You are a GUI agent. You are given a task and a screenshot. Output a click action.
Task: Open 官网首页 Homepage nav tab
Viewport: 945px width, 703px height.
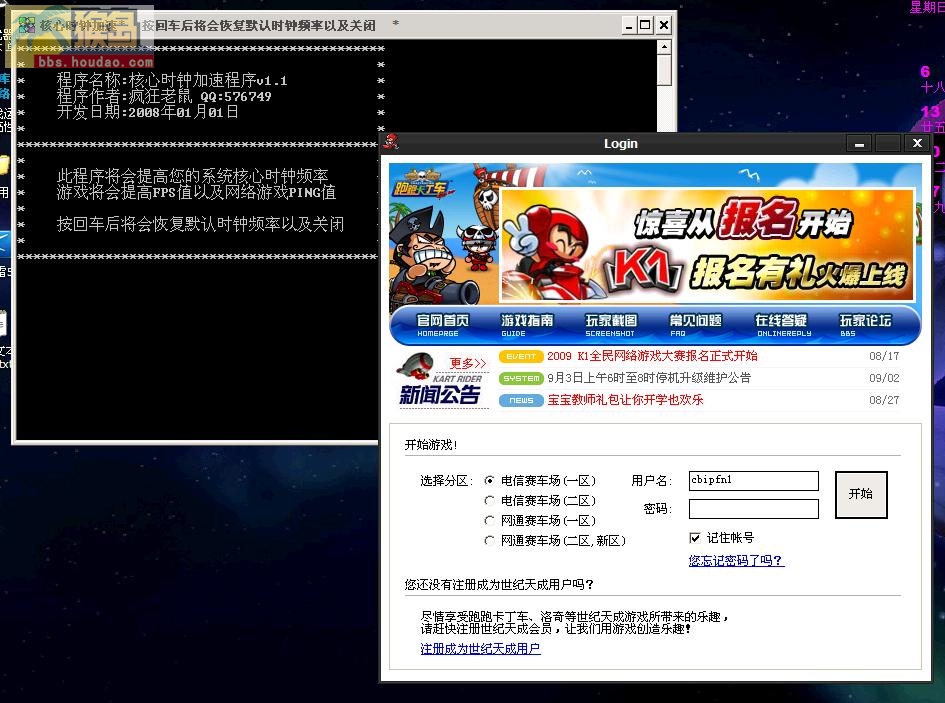(442, 324)
